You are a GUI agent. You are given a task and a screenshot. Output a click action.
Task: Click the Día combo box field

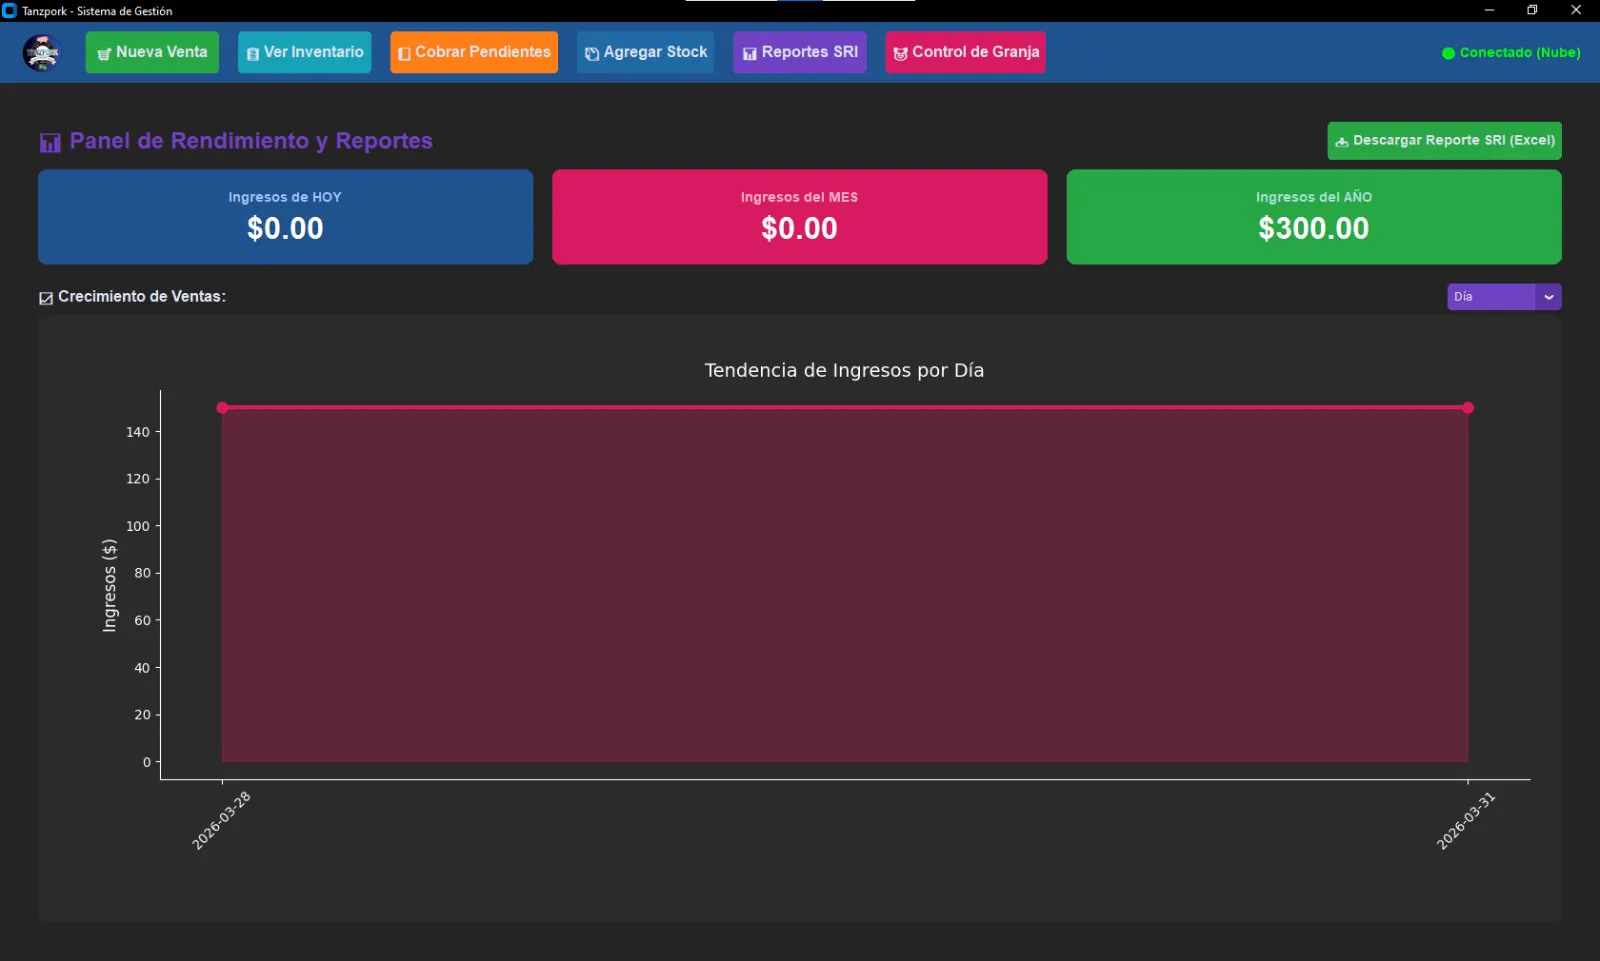[x=1490, y=297]
